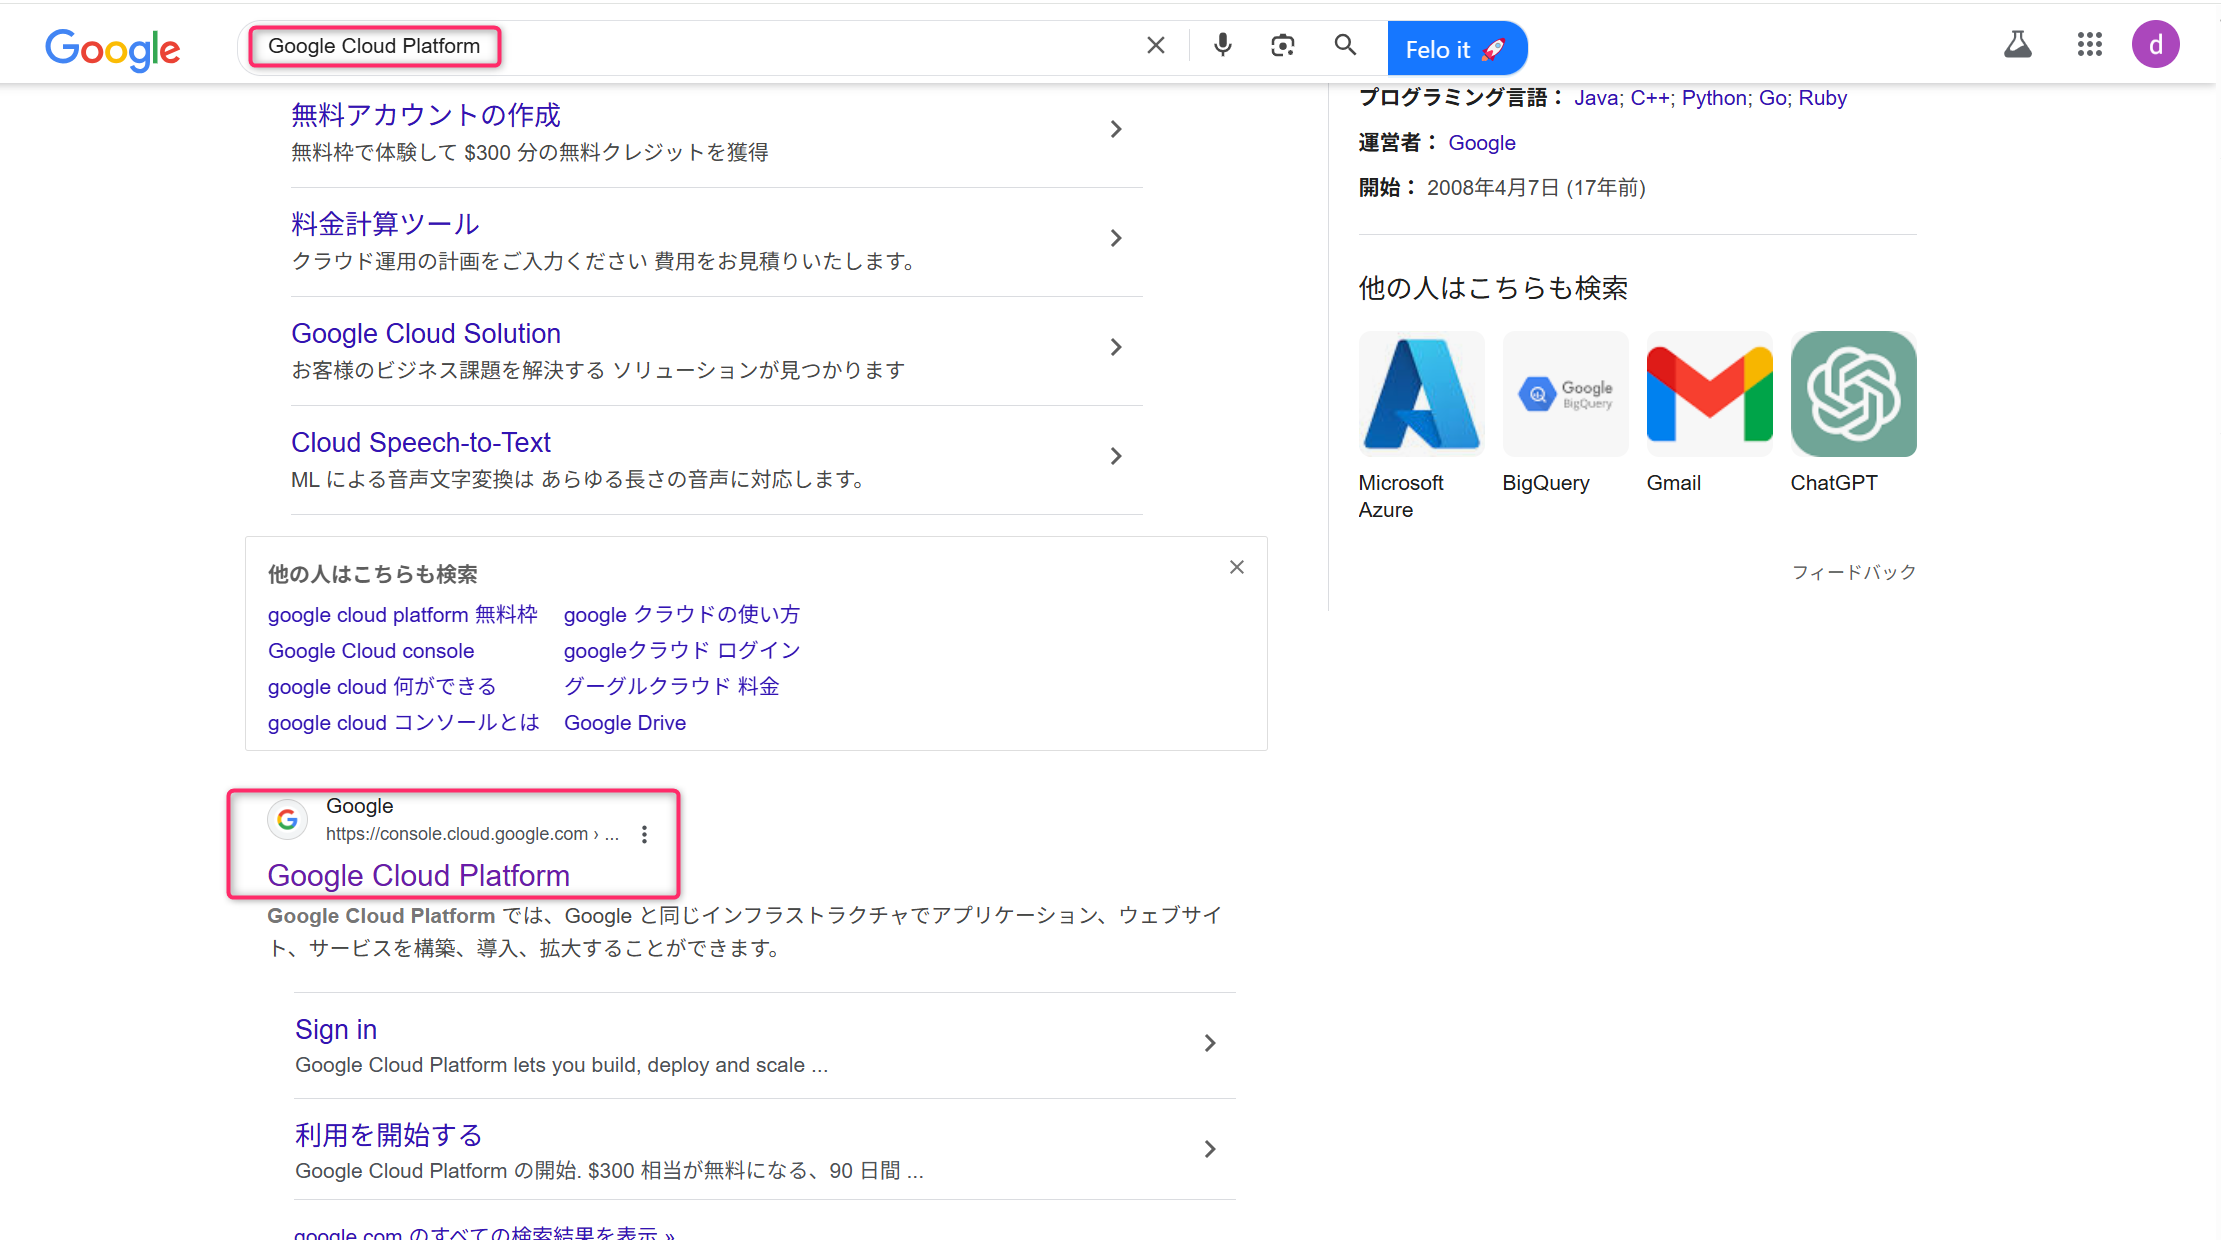Viewport: 2221px width, 1240px height.
Task: Click the Google logo
Action: [113, 49]
